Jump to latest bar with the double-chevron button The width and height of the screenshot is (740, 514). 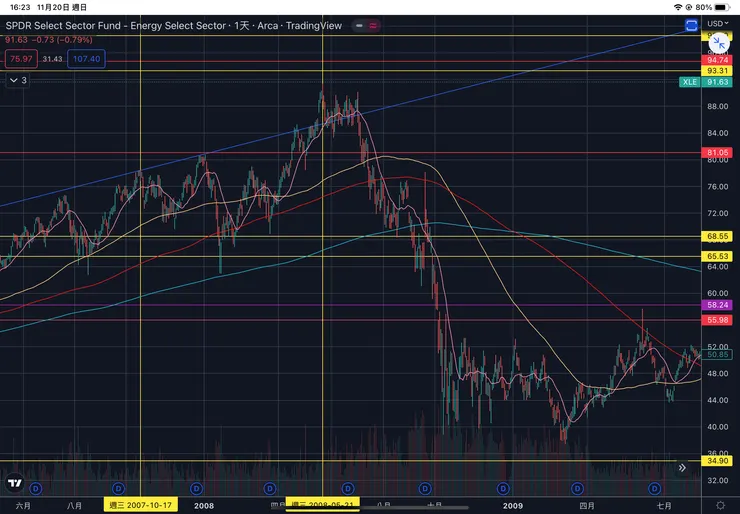(682, 468)
